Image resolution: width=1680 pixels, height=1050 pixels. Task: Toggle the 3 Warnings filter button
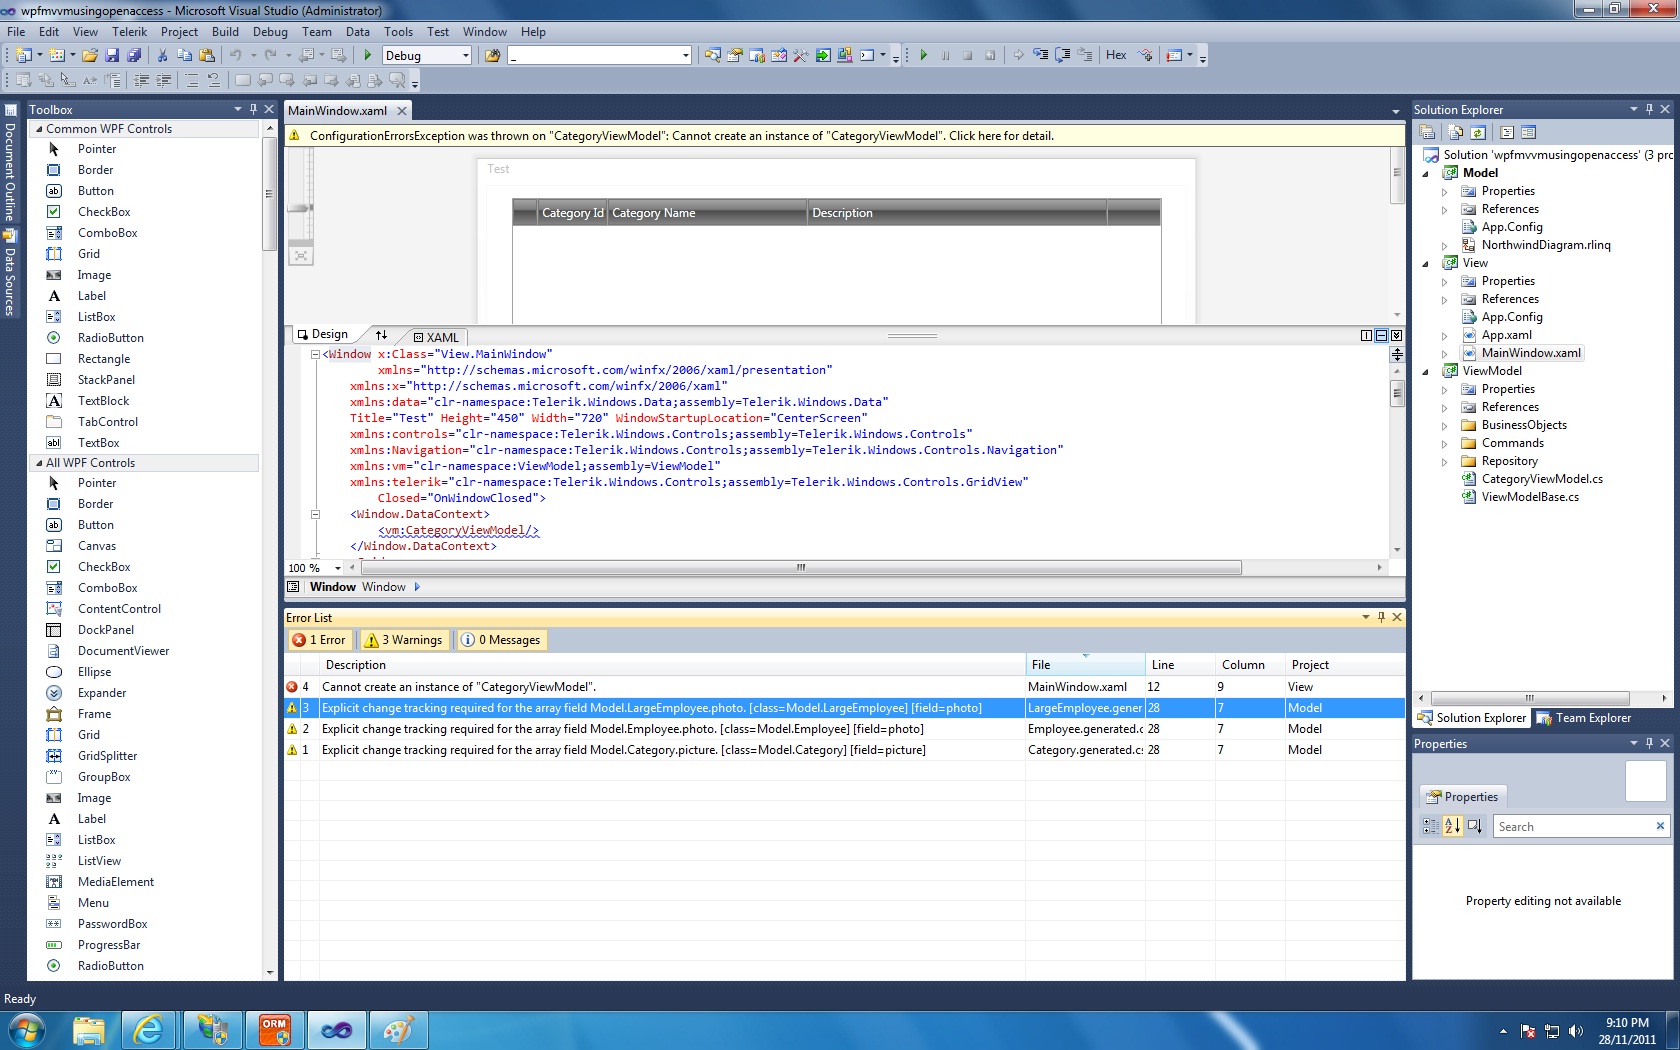(402, 640)
